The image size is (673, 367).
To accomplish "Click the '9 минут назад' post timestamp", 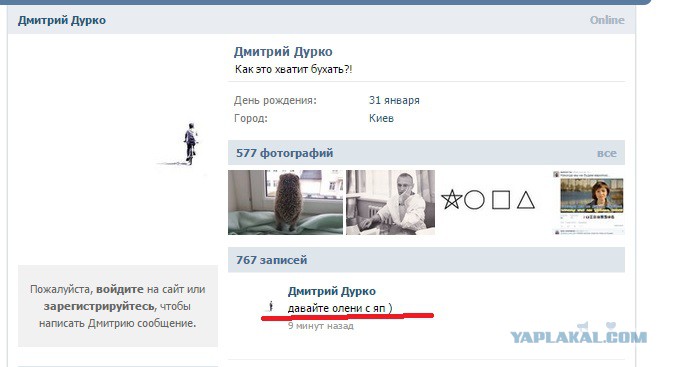I will pos(321,326).
